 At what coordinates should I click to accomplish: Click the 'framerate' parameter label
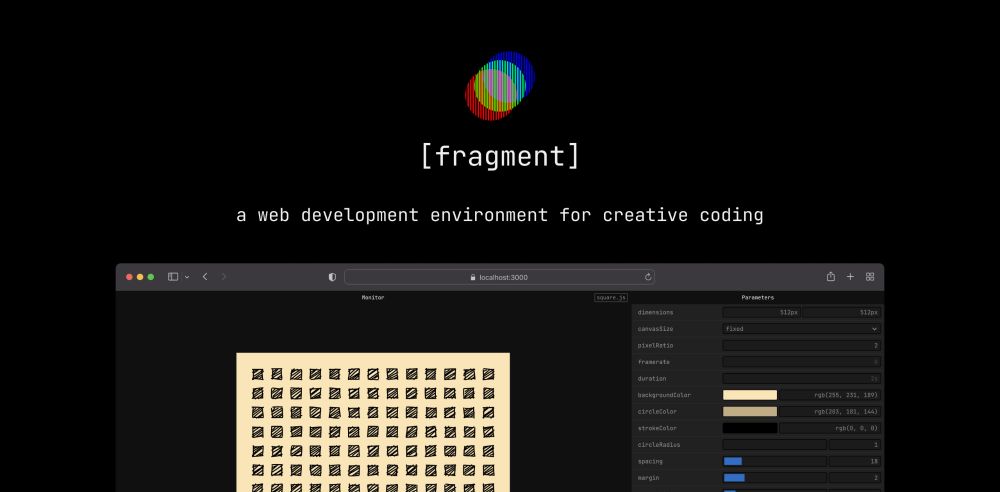coord(653,362)
